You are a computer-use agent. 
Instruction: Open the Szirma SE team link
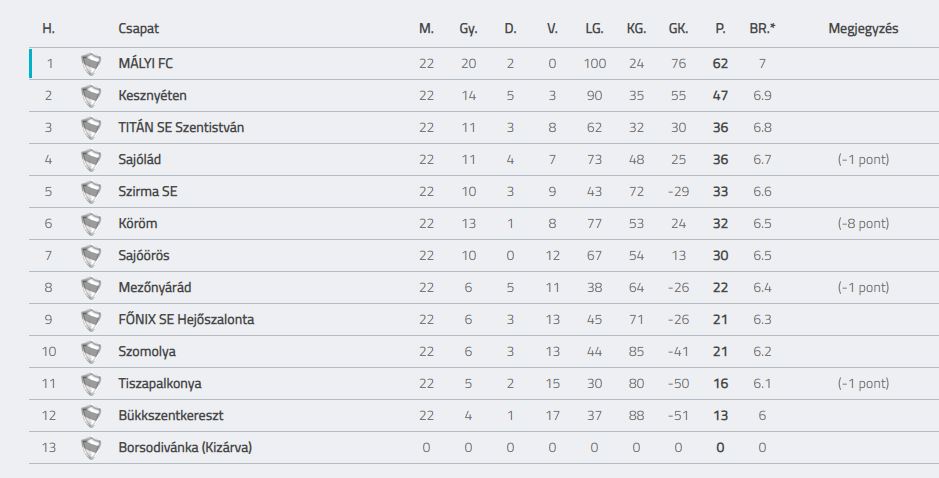(148, 192)
